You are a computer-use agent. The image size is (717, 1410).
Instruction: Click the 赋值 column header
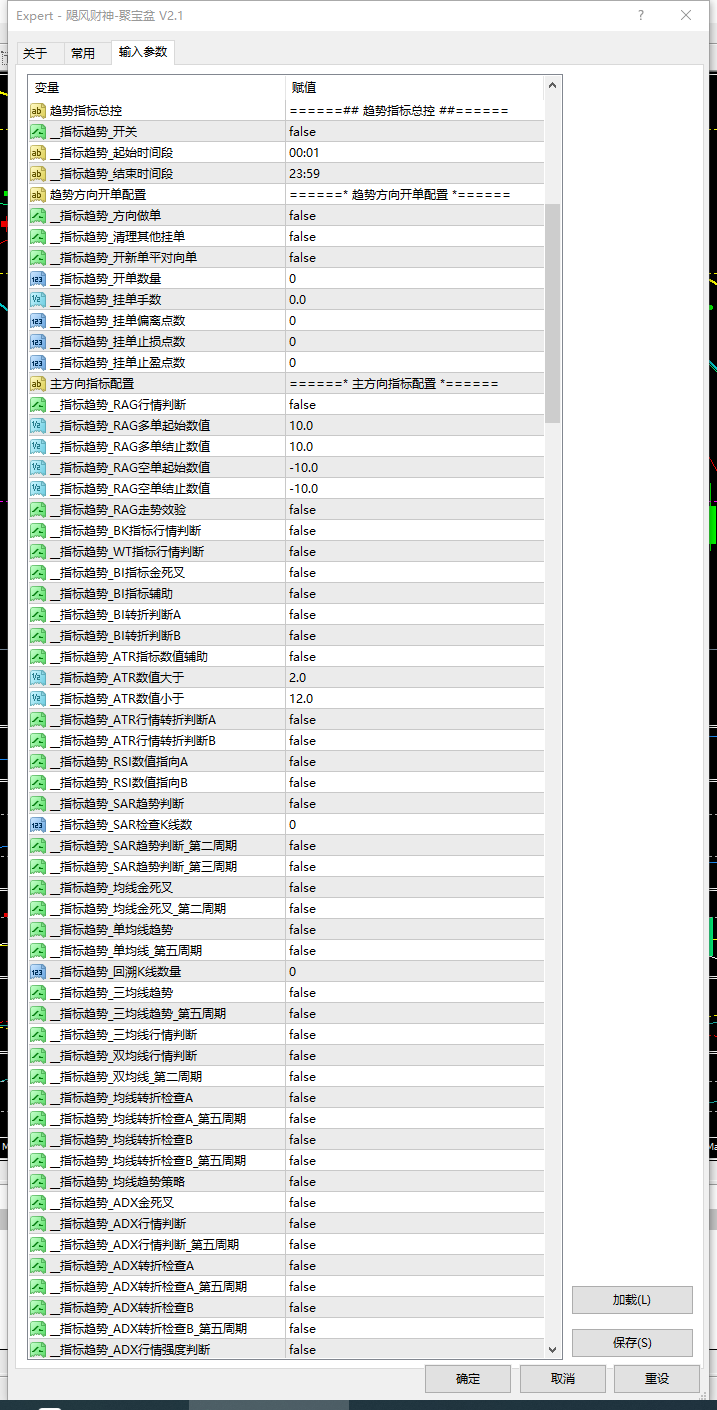[x=415, y=87]
